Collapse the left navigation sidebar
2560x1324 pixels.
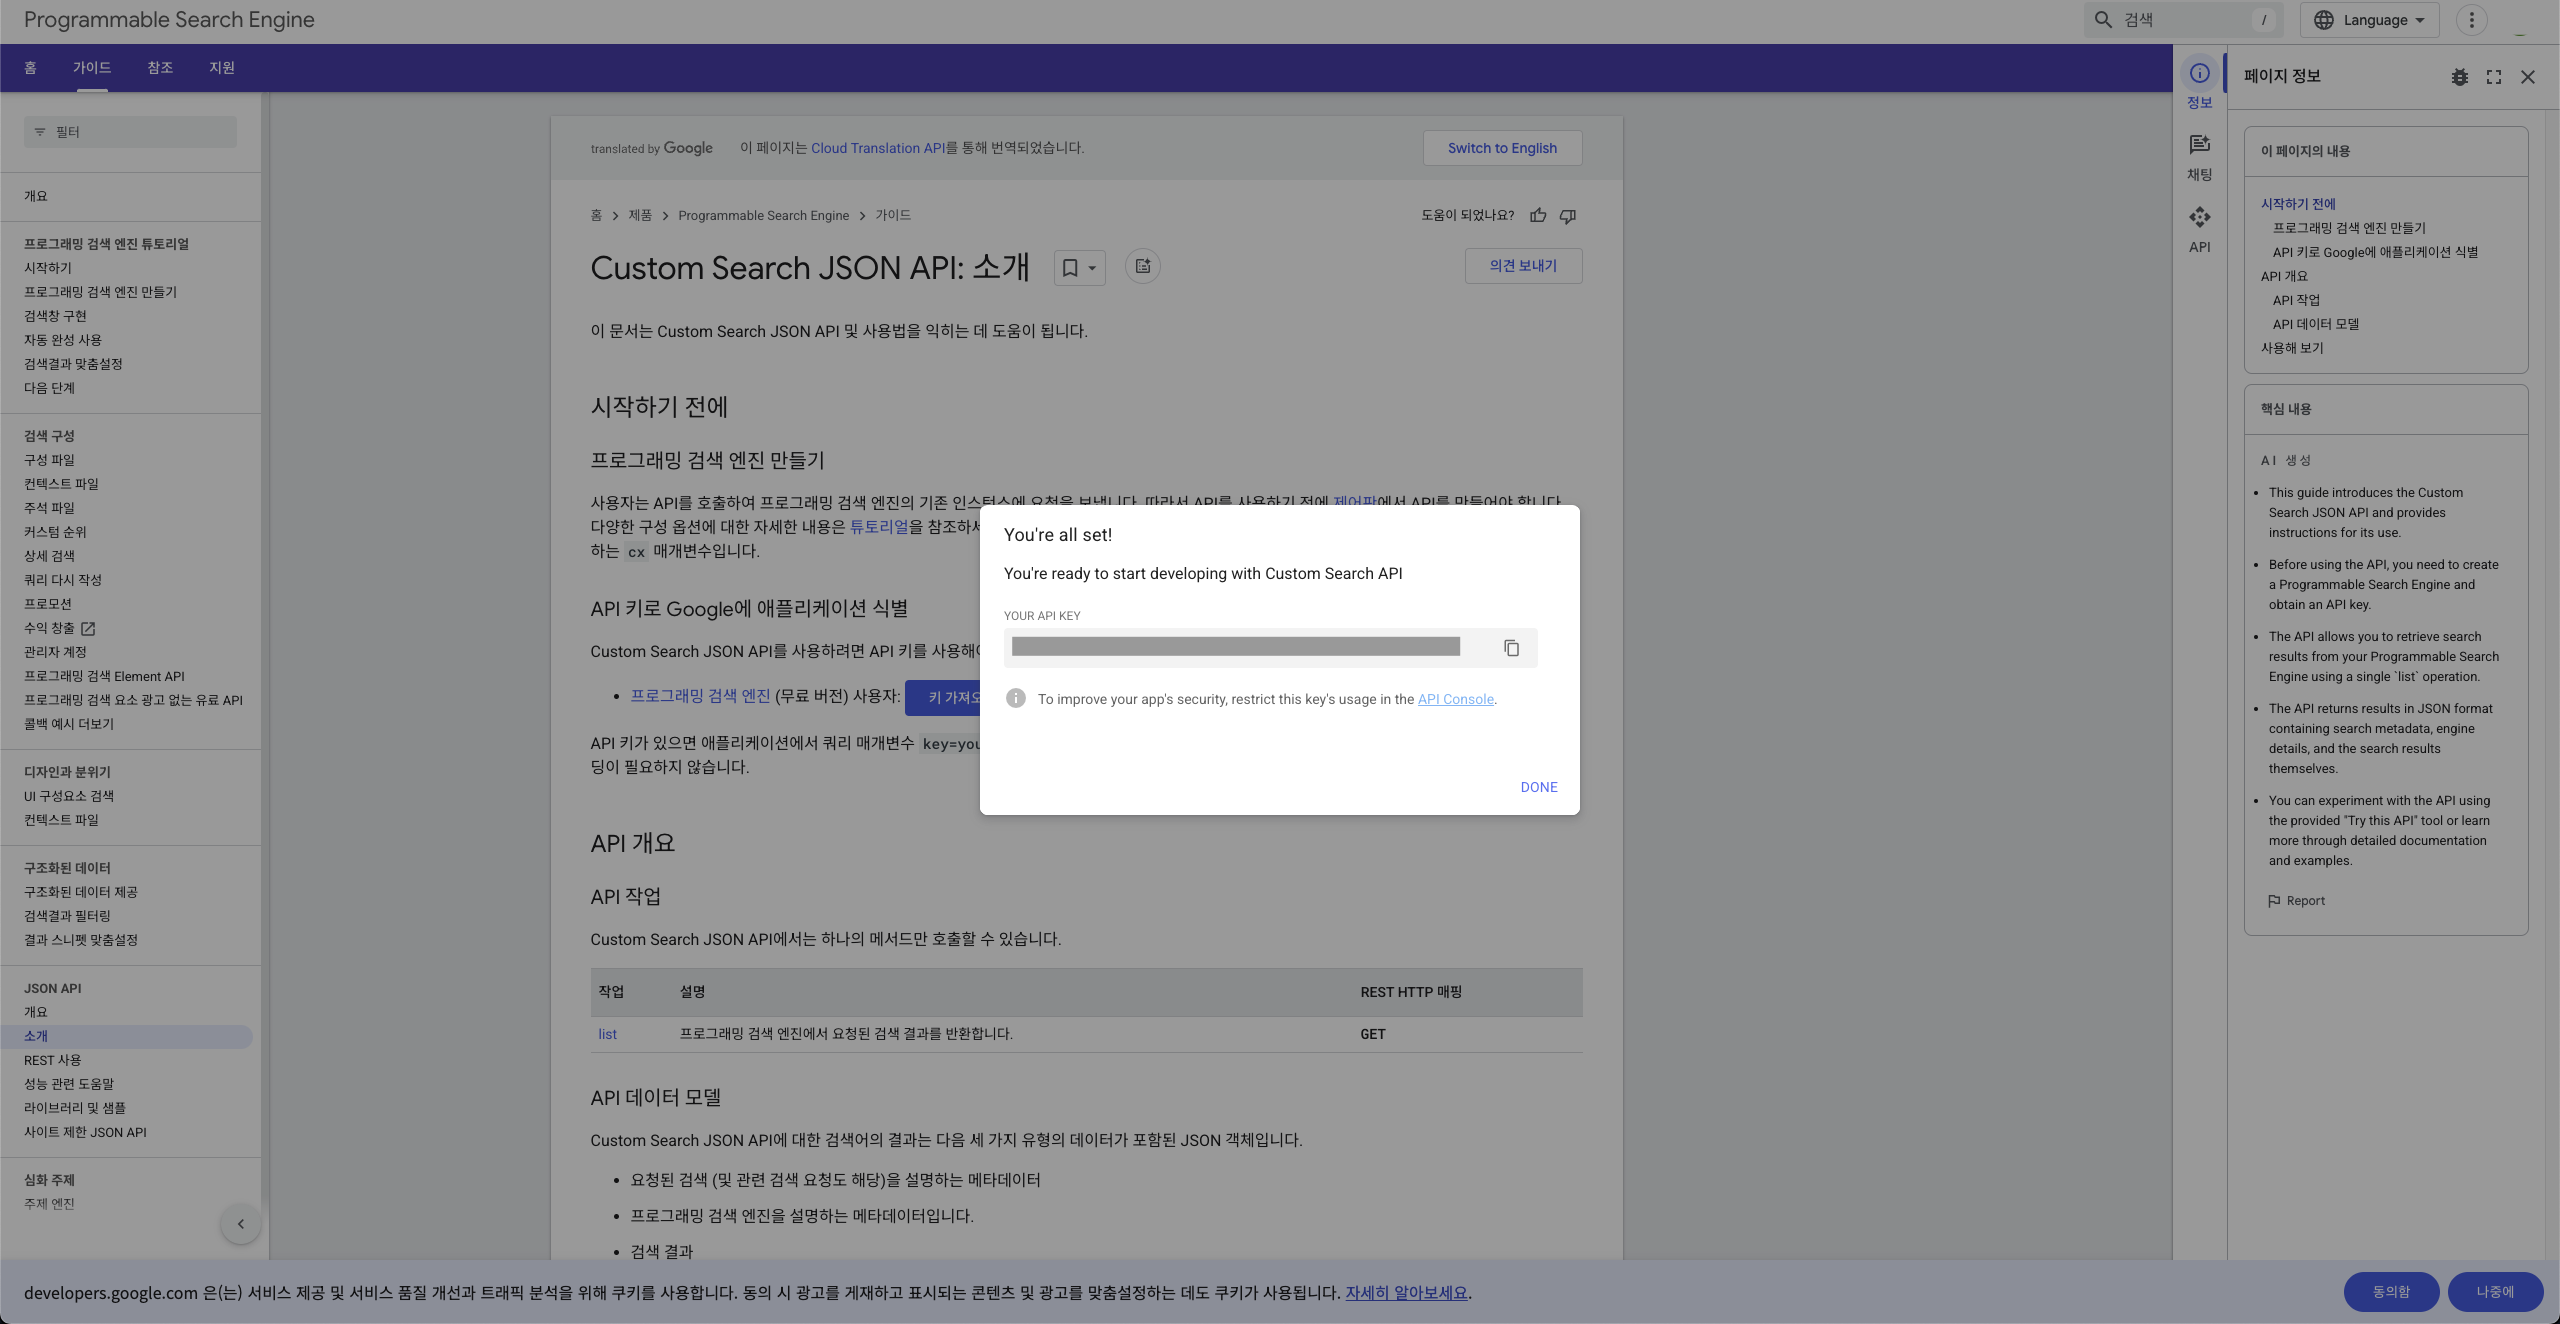click(x=241, y=1224)
